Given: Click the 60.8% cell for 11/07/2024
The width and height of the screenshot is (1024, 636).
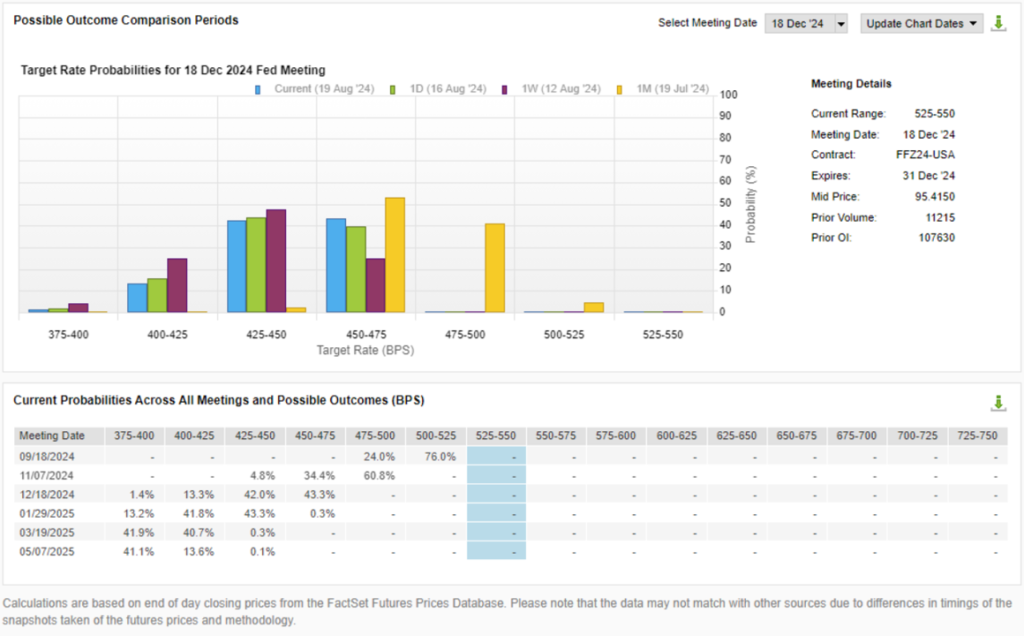Looking at the screenshot, I should click(379, 475).
